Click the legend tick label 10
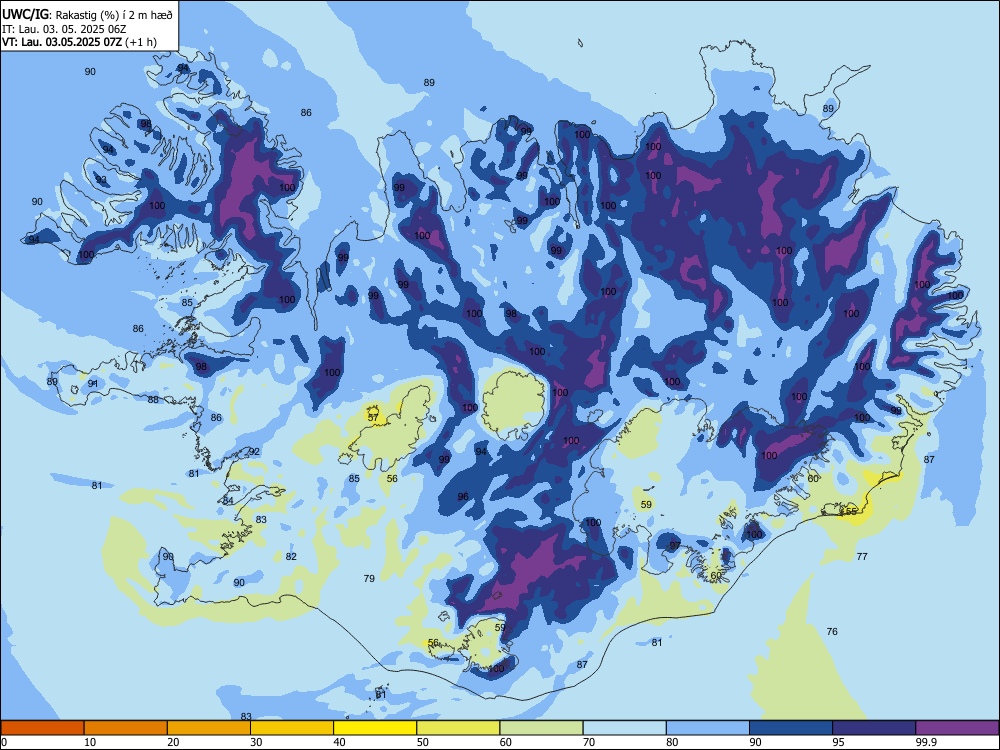 [x=90, y=742]
